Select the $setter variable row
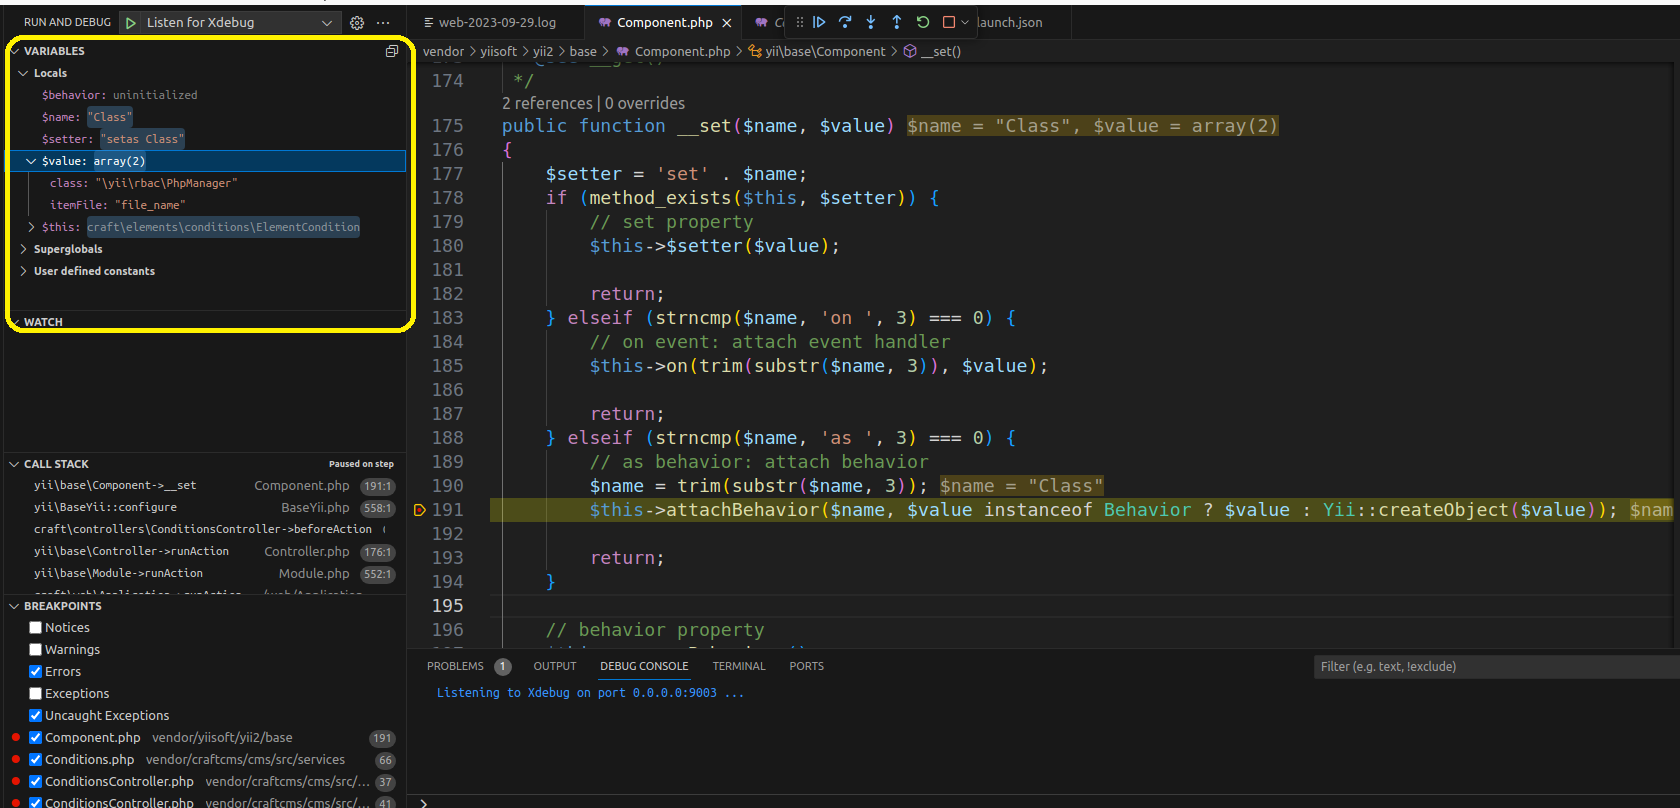Image resolution: width=1680 pixels, height=808 pixels. tap(206, 139)
